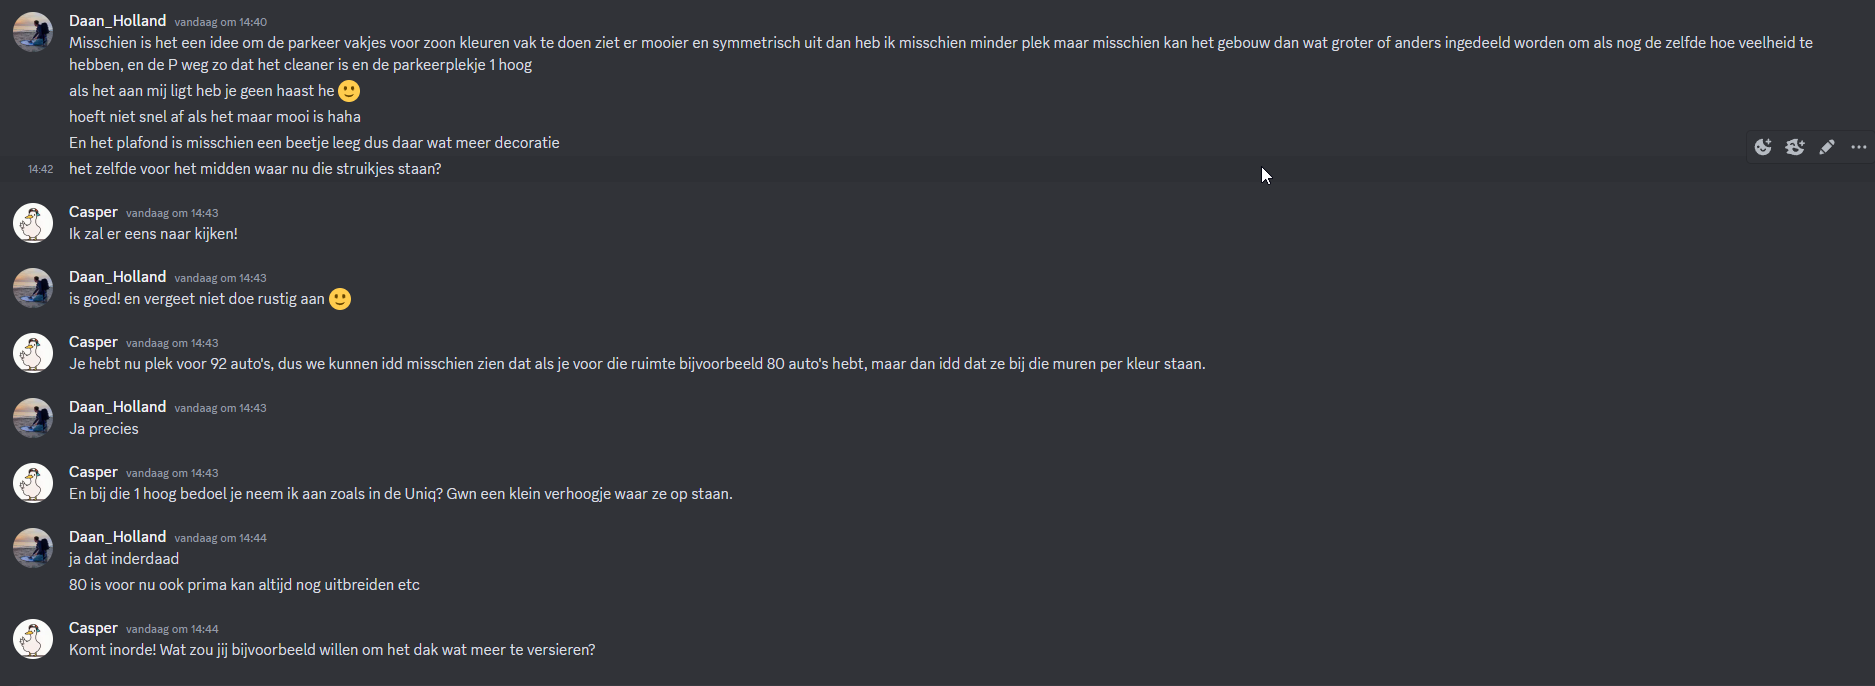
Task: Open Daan_Holland's avatar beside the 14:40 message
Action: coord(33,32)
